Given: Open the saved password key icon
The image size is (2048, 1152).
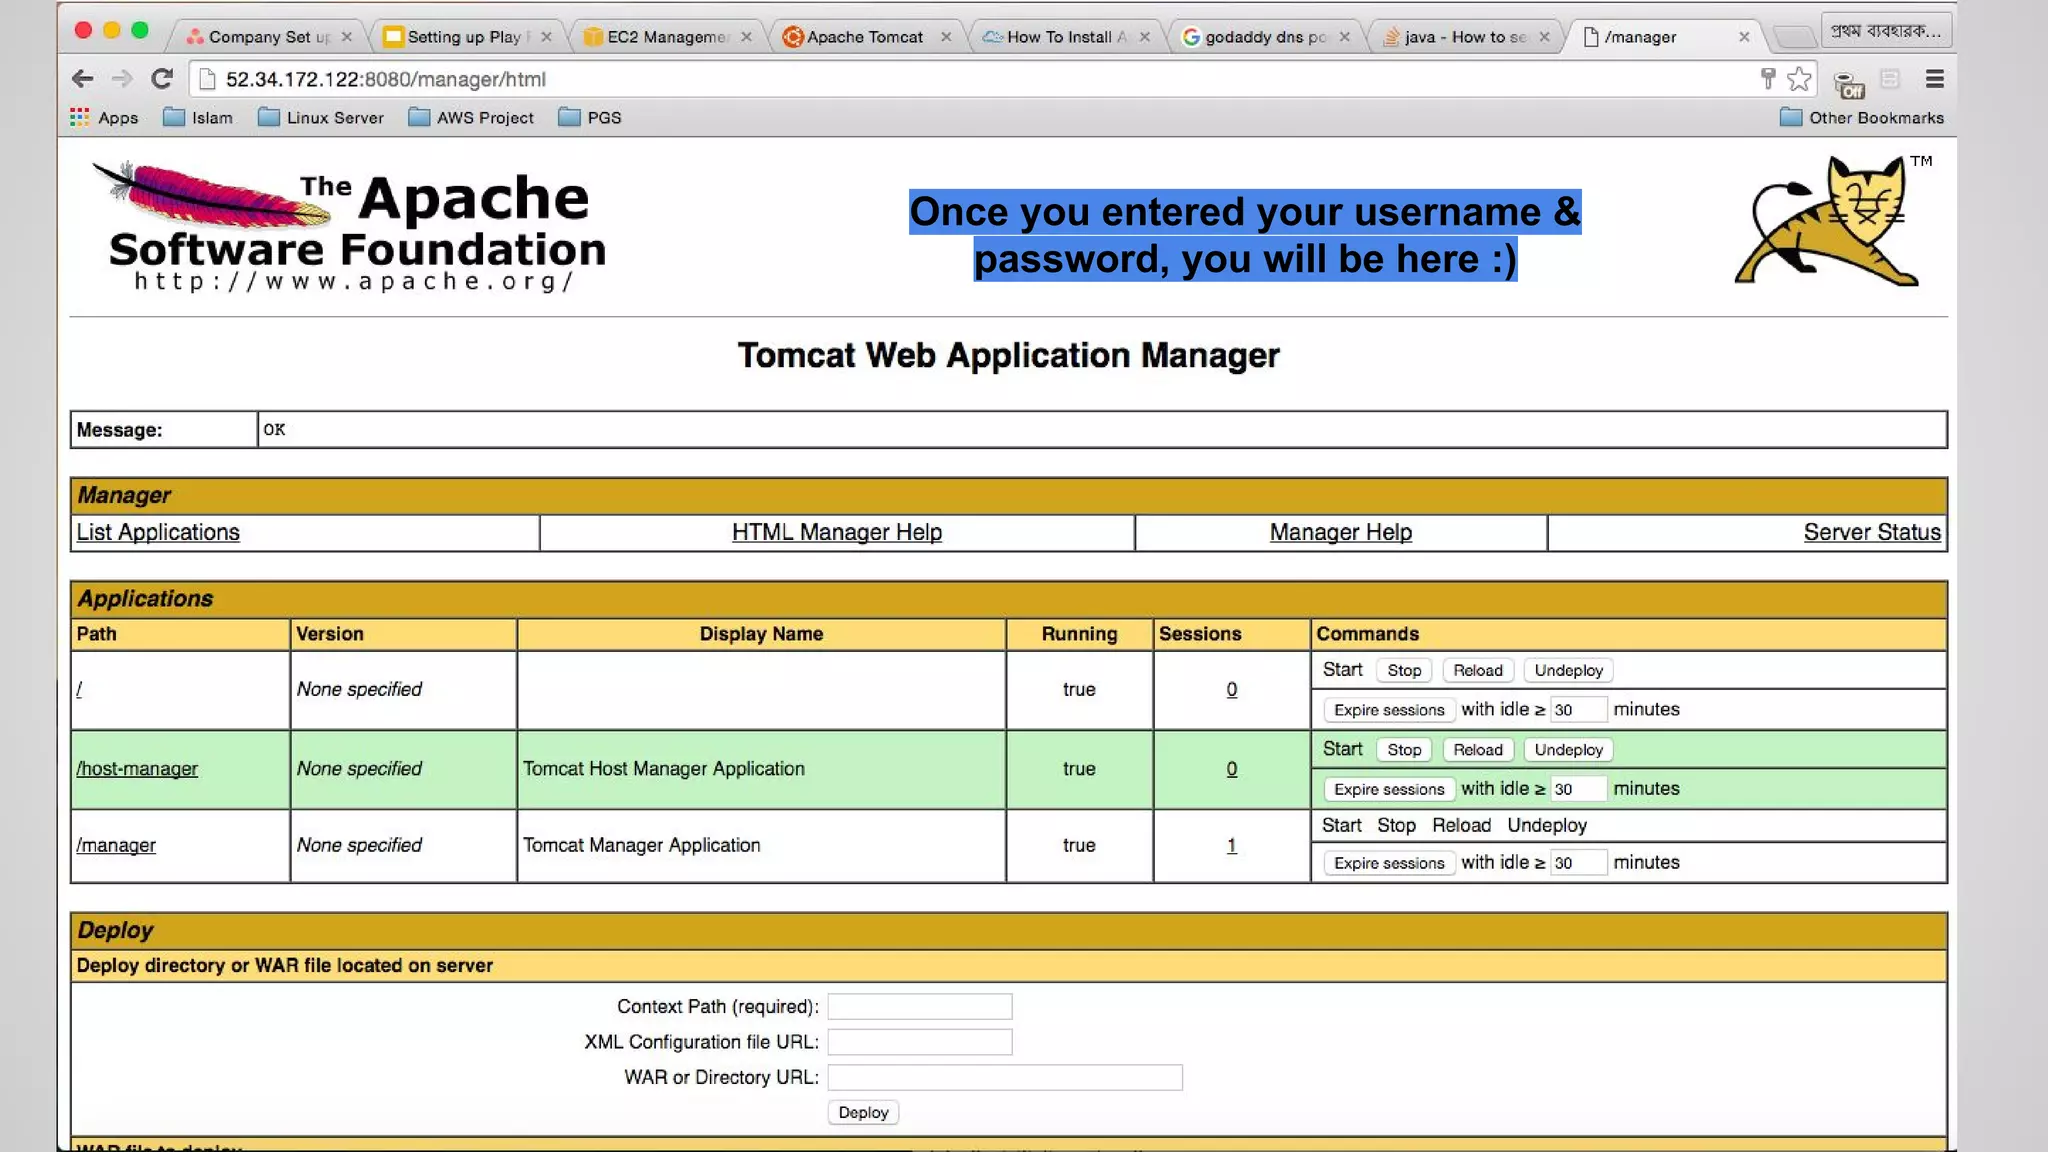Looking at the screenshot, I should pos(1768,79).
